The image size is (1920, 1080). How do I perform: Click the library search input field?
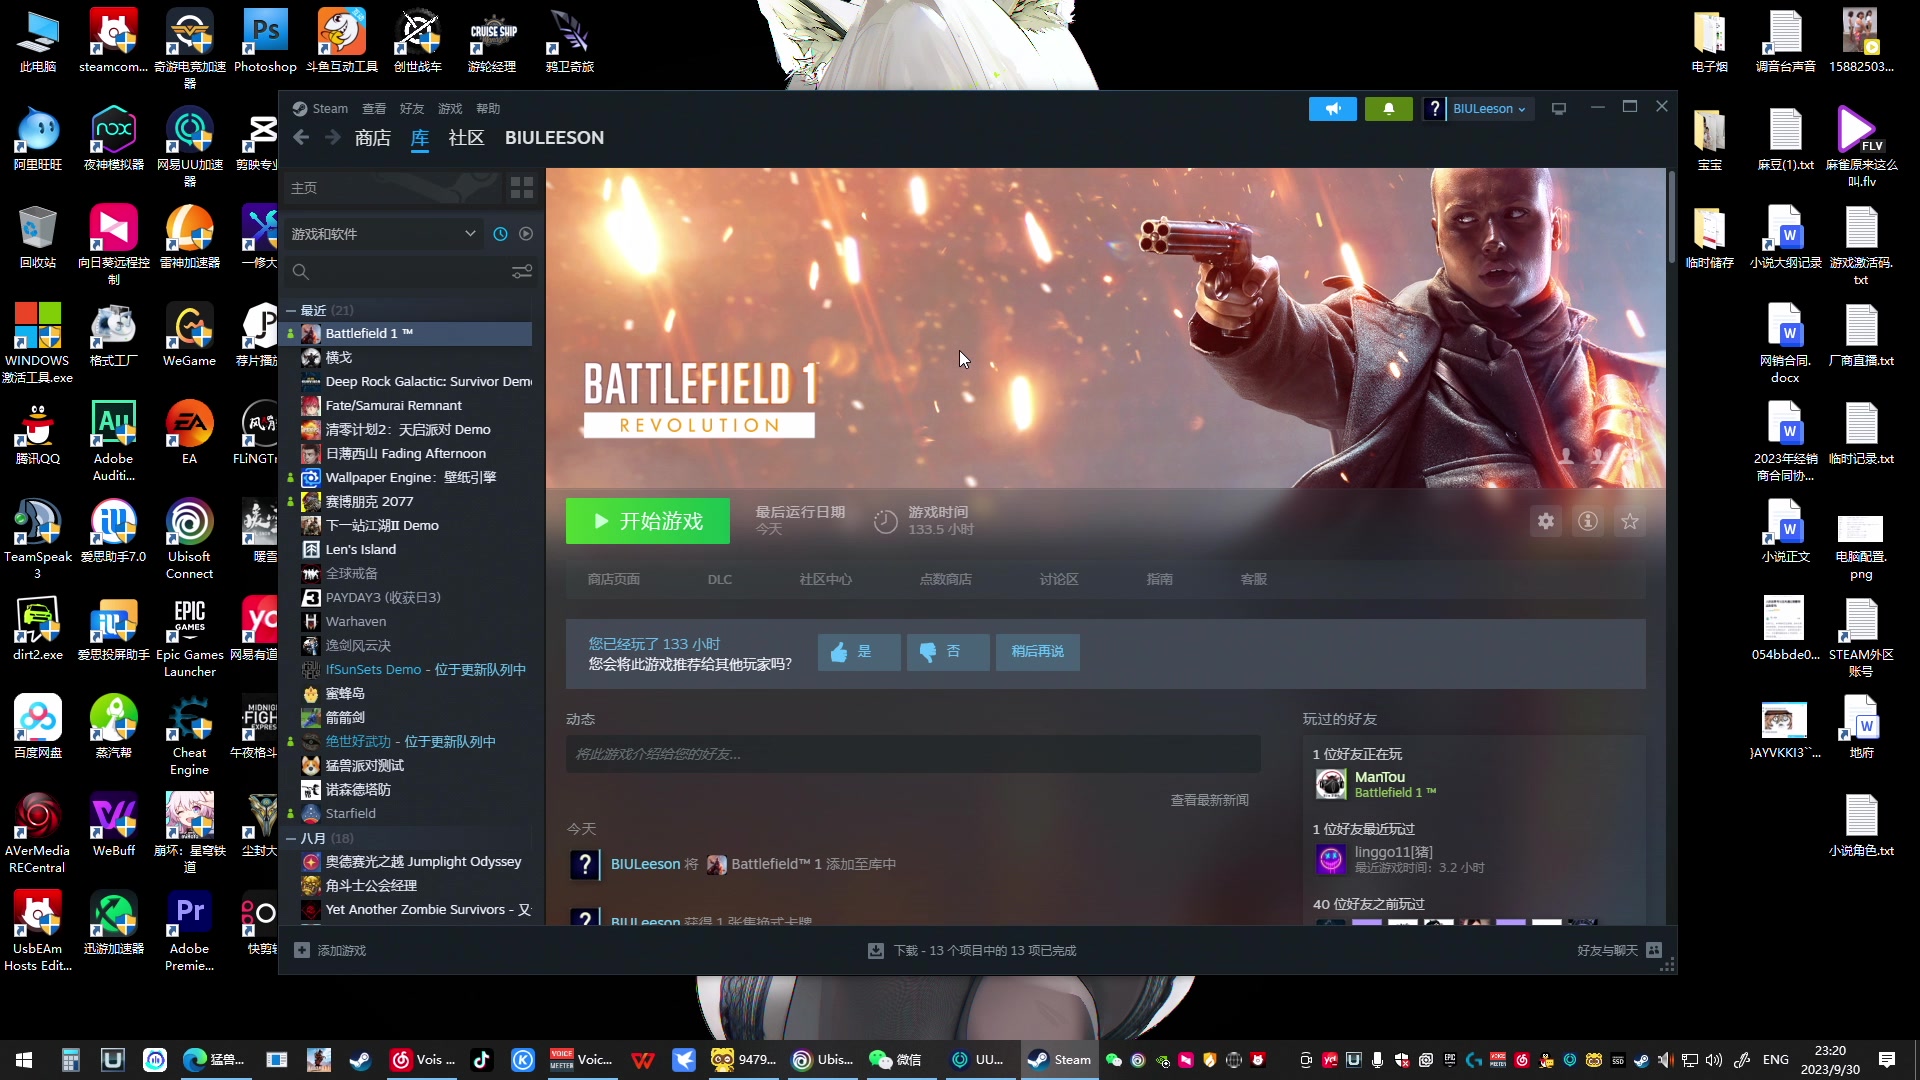tap(410, 272)
